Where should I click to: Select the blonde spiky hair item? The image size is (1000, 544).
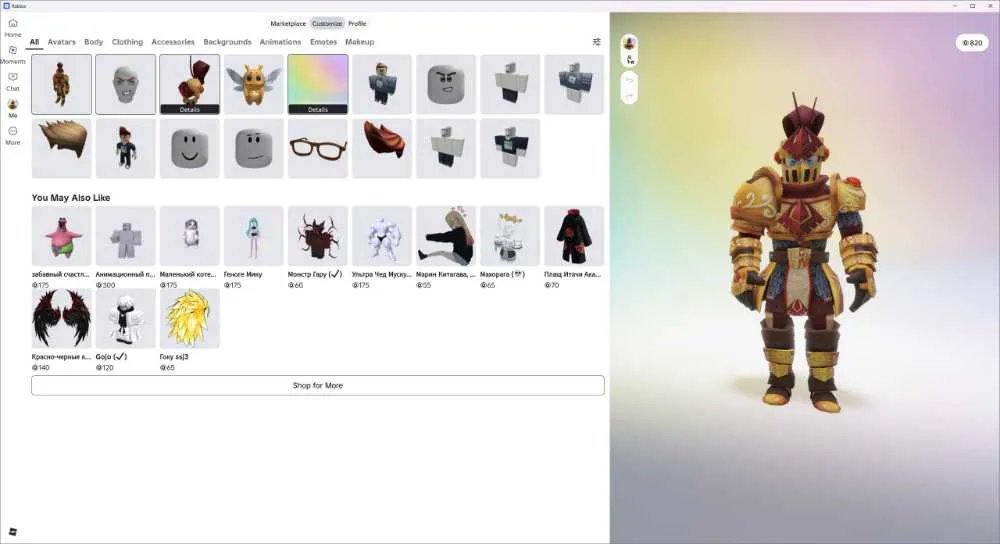61,148
